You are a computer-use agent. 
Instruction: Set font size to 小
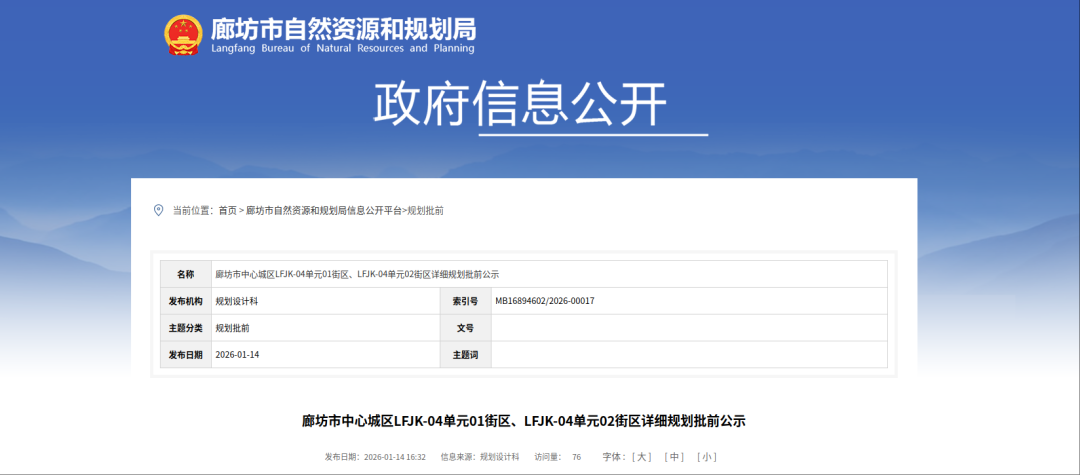tap(707, 457)
